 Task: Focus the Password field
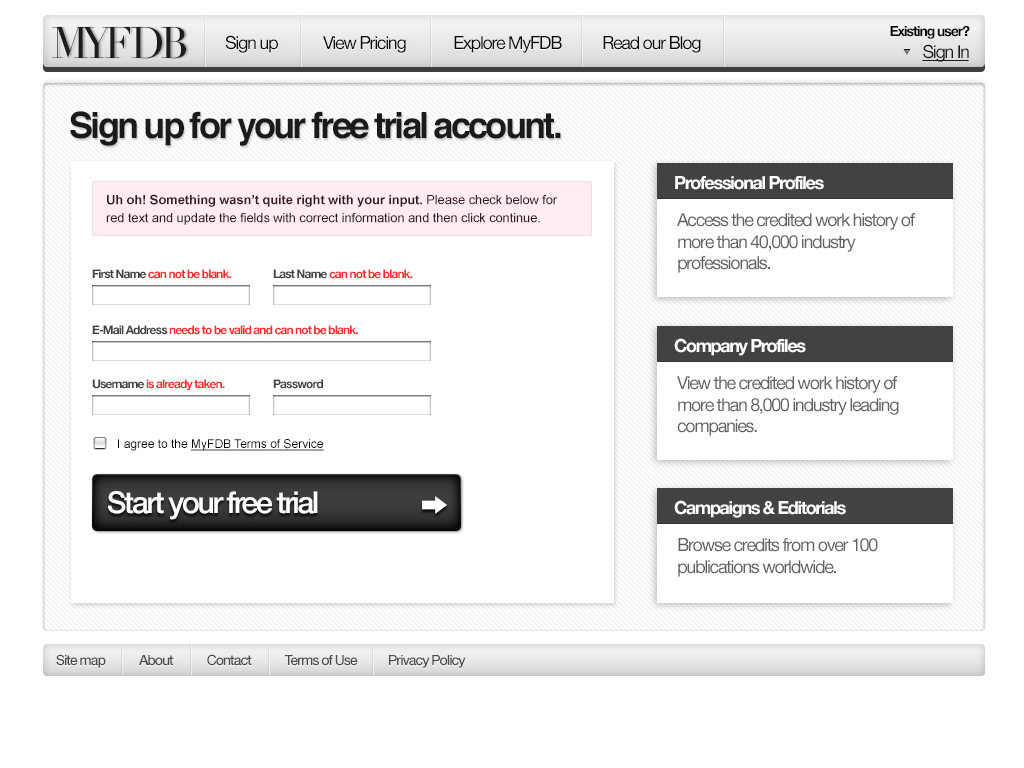click(352, 405)
